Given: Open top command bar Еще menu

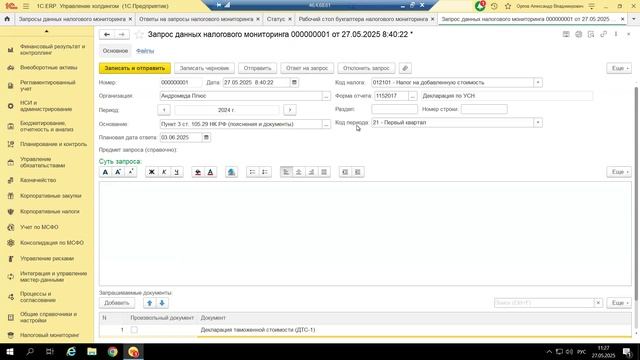Looking at the screenshot, I should coord(619,68).
